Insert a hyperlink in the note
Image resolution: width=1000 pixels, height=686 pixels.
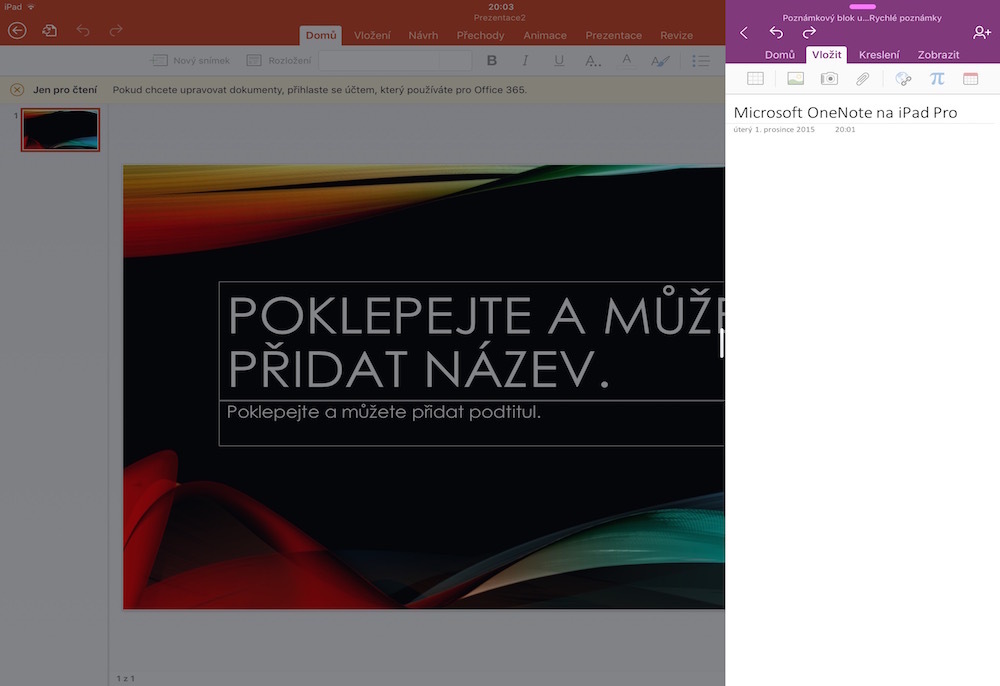[x=904, y=78]
